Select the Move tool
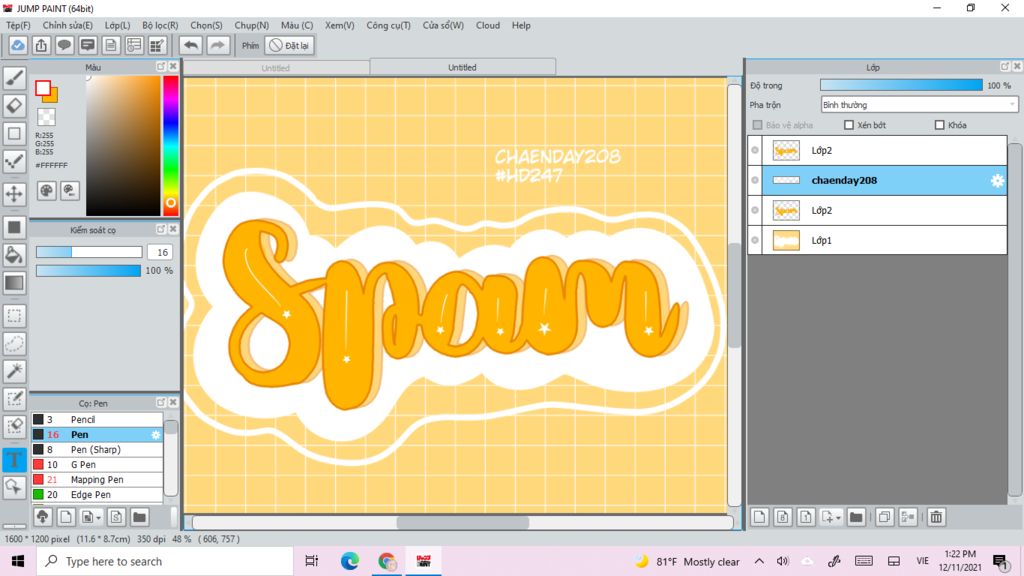The width and height of the screenshot is (1024, 576). point(14,193)
